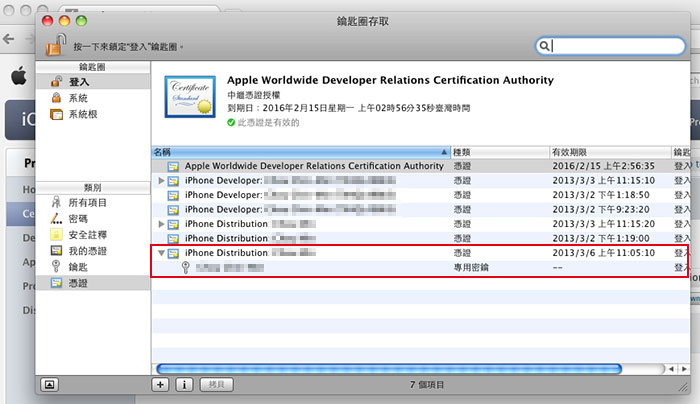Click the 密碼 pencil icon

coord(56,219)
